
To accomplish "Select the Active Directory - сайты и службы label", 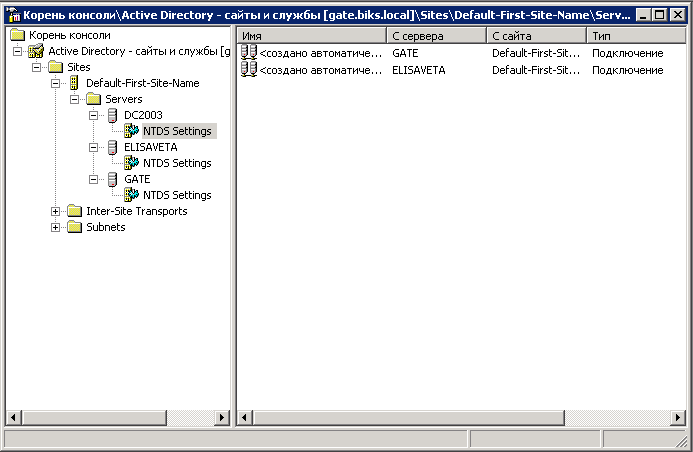I will click(x=139, y=51).
